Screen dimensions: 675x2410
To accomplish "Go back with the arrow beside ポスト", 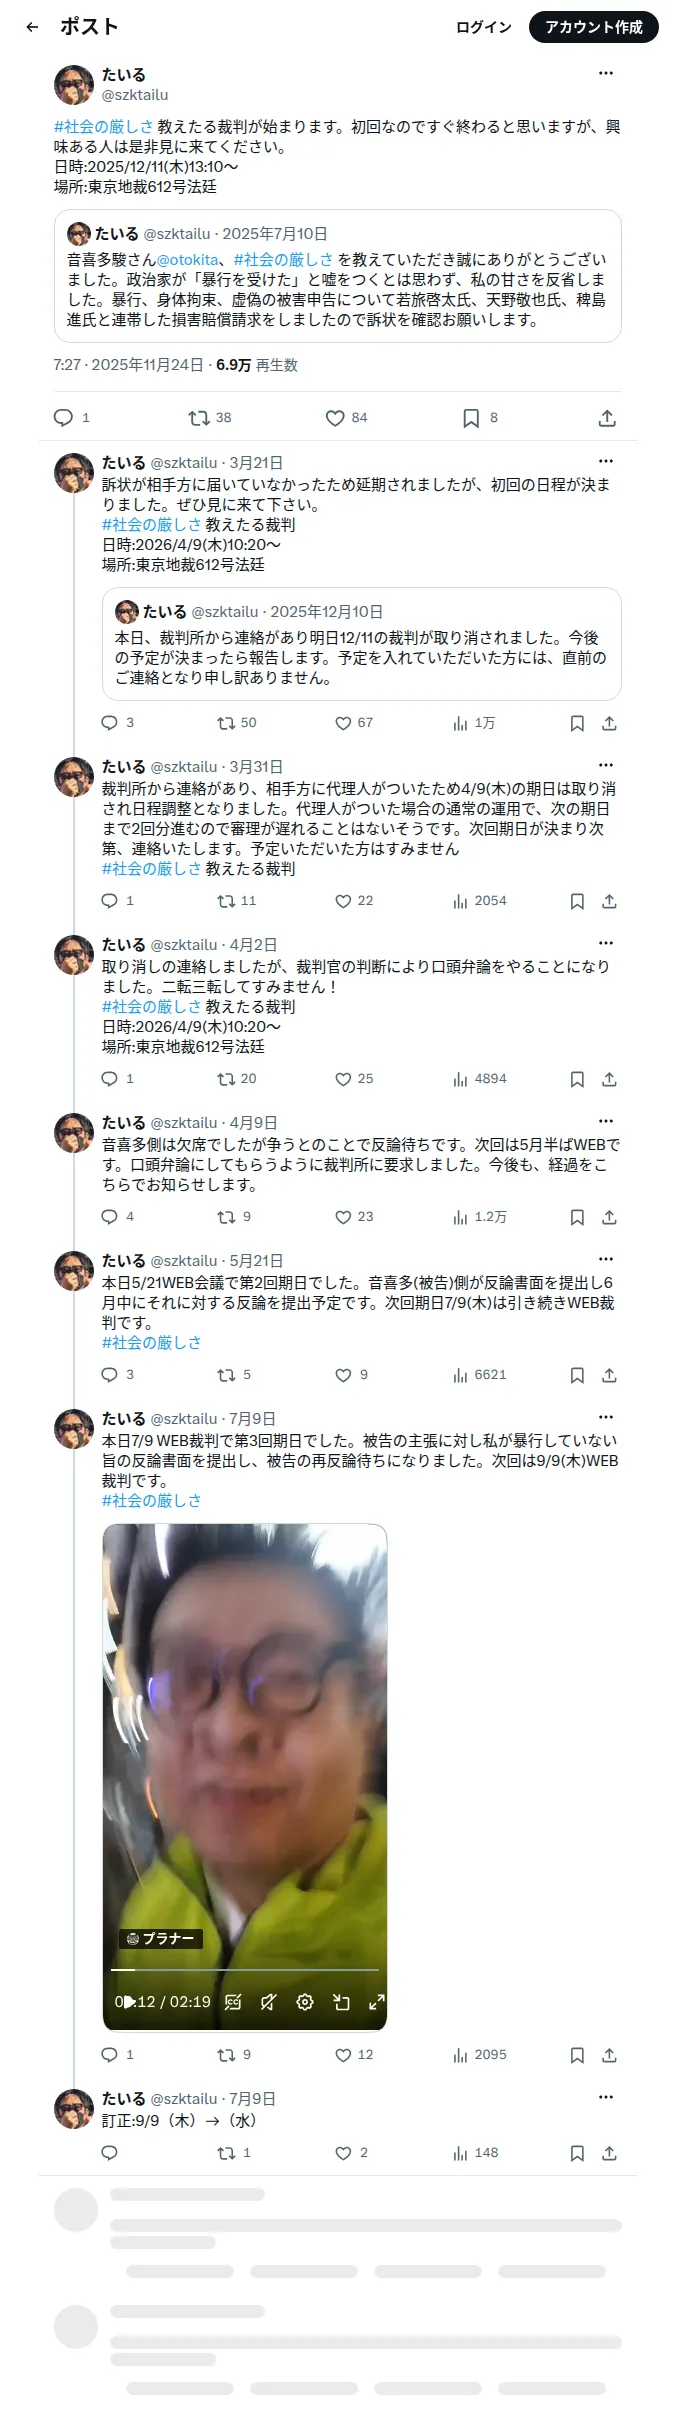I will point(32,27).
